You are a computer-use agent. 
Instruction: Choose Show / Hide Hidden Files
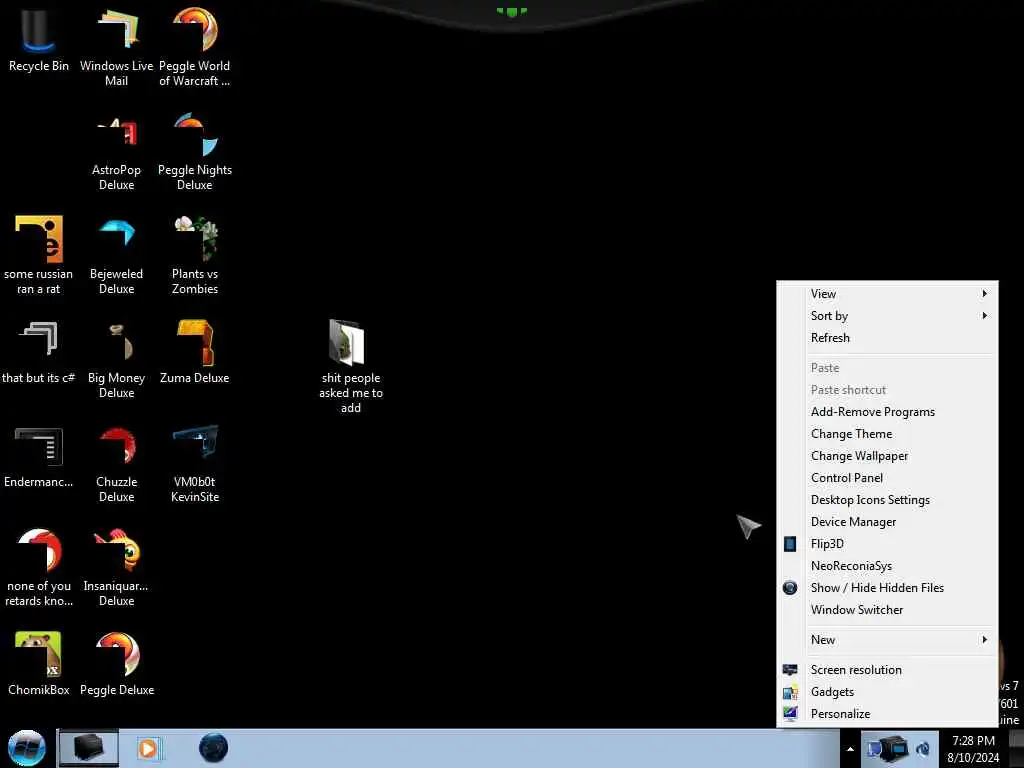(x=888, y=588)
